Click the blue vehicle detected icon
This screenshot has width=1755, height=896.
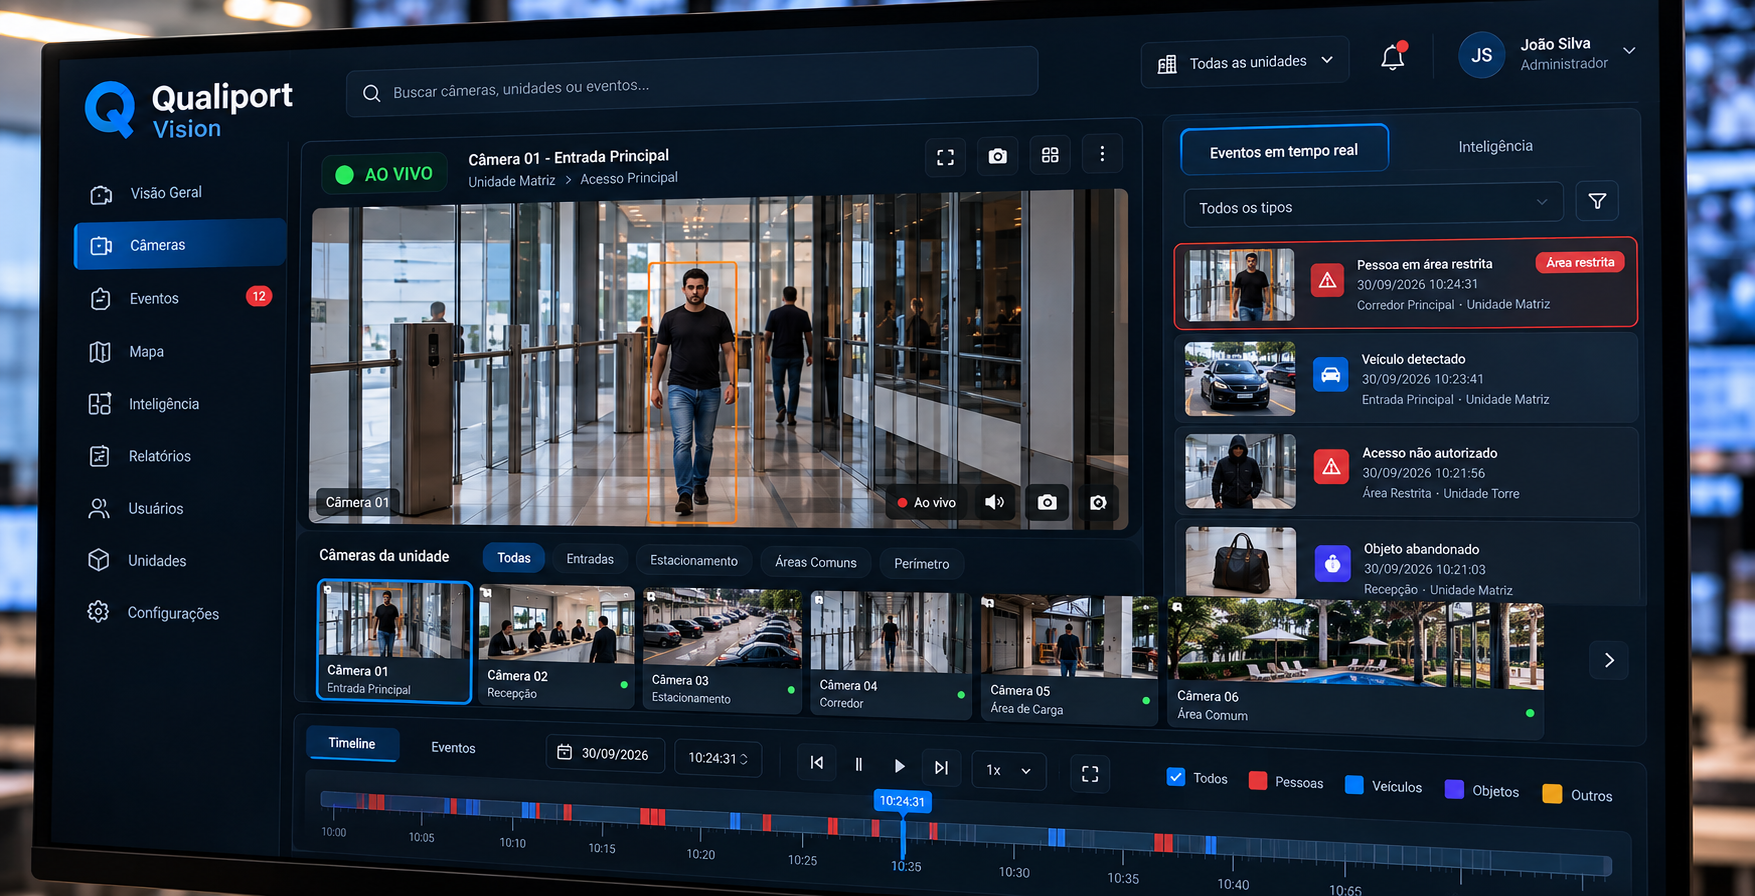(1330, 375)
